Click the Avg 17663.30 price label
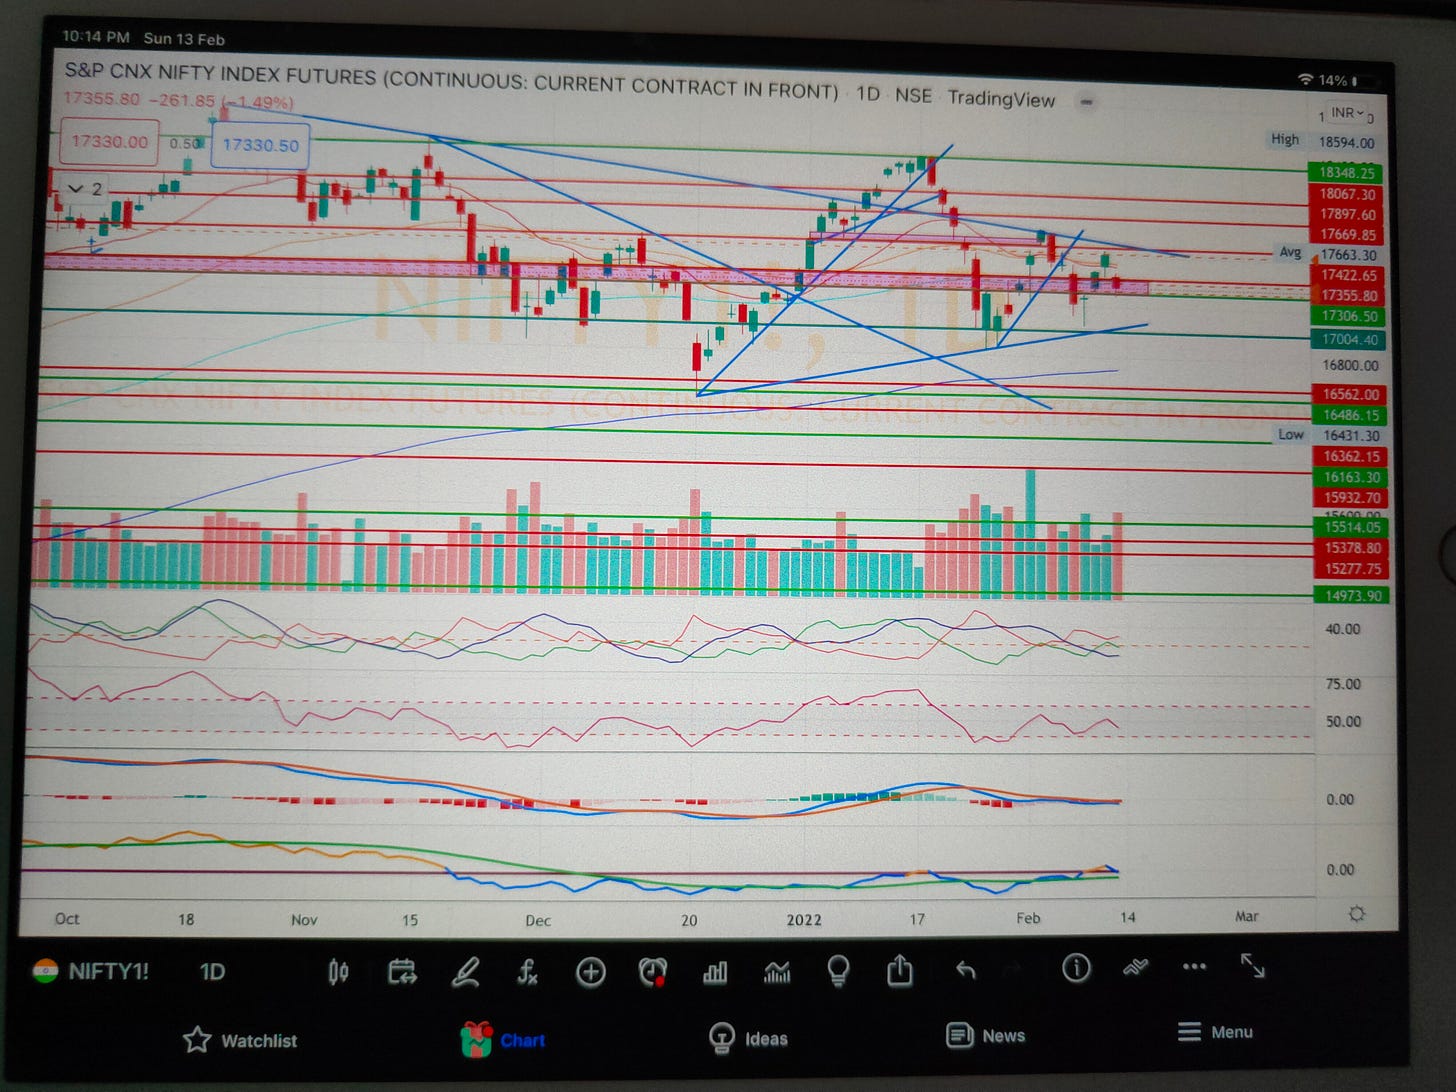Image resolution: width=1456 pixels, height=1092 pixels. (1332, 254)
